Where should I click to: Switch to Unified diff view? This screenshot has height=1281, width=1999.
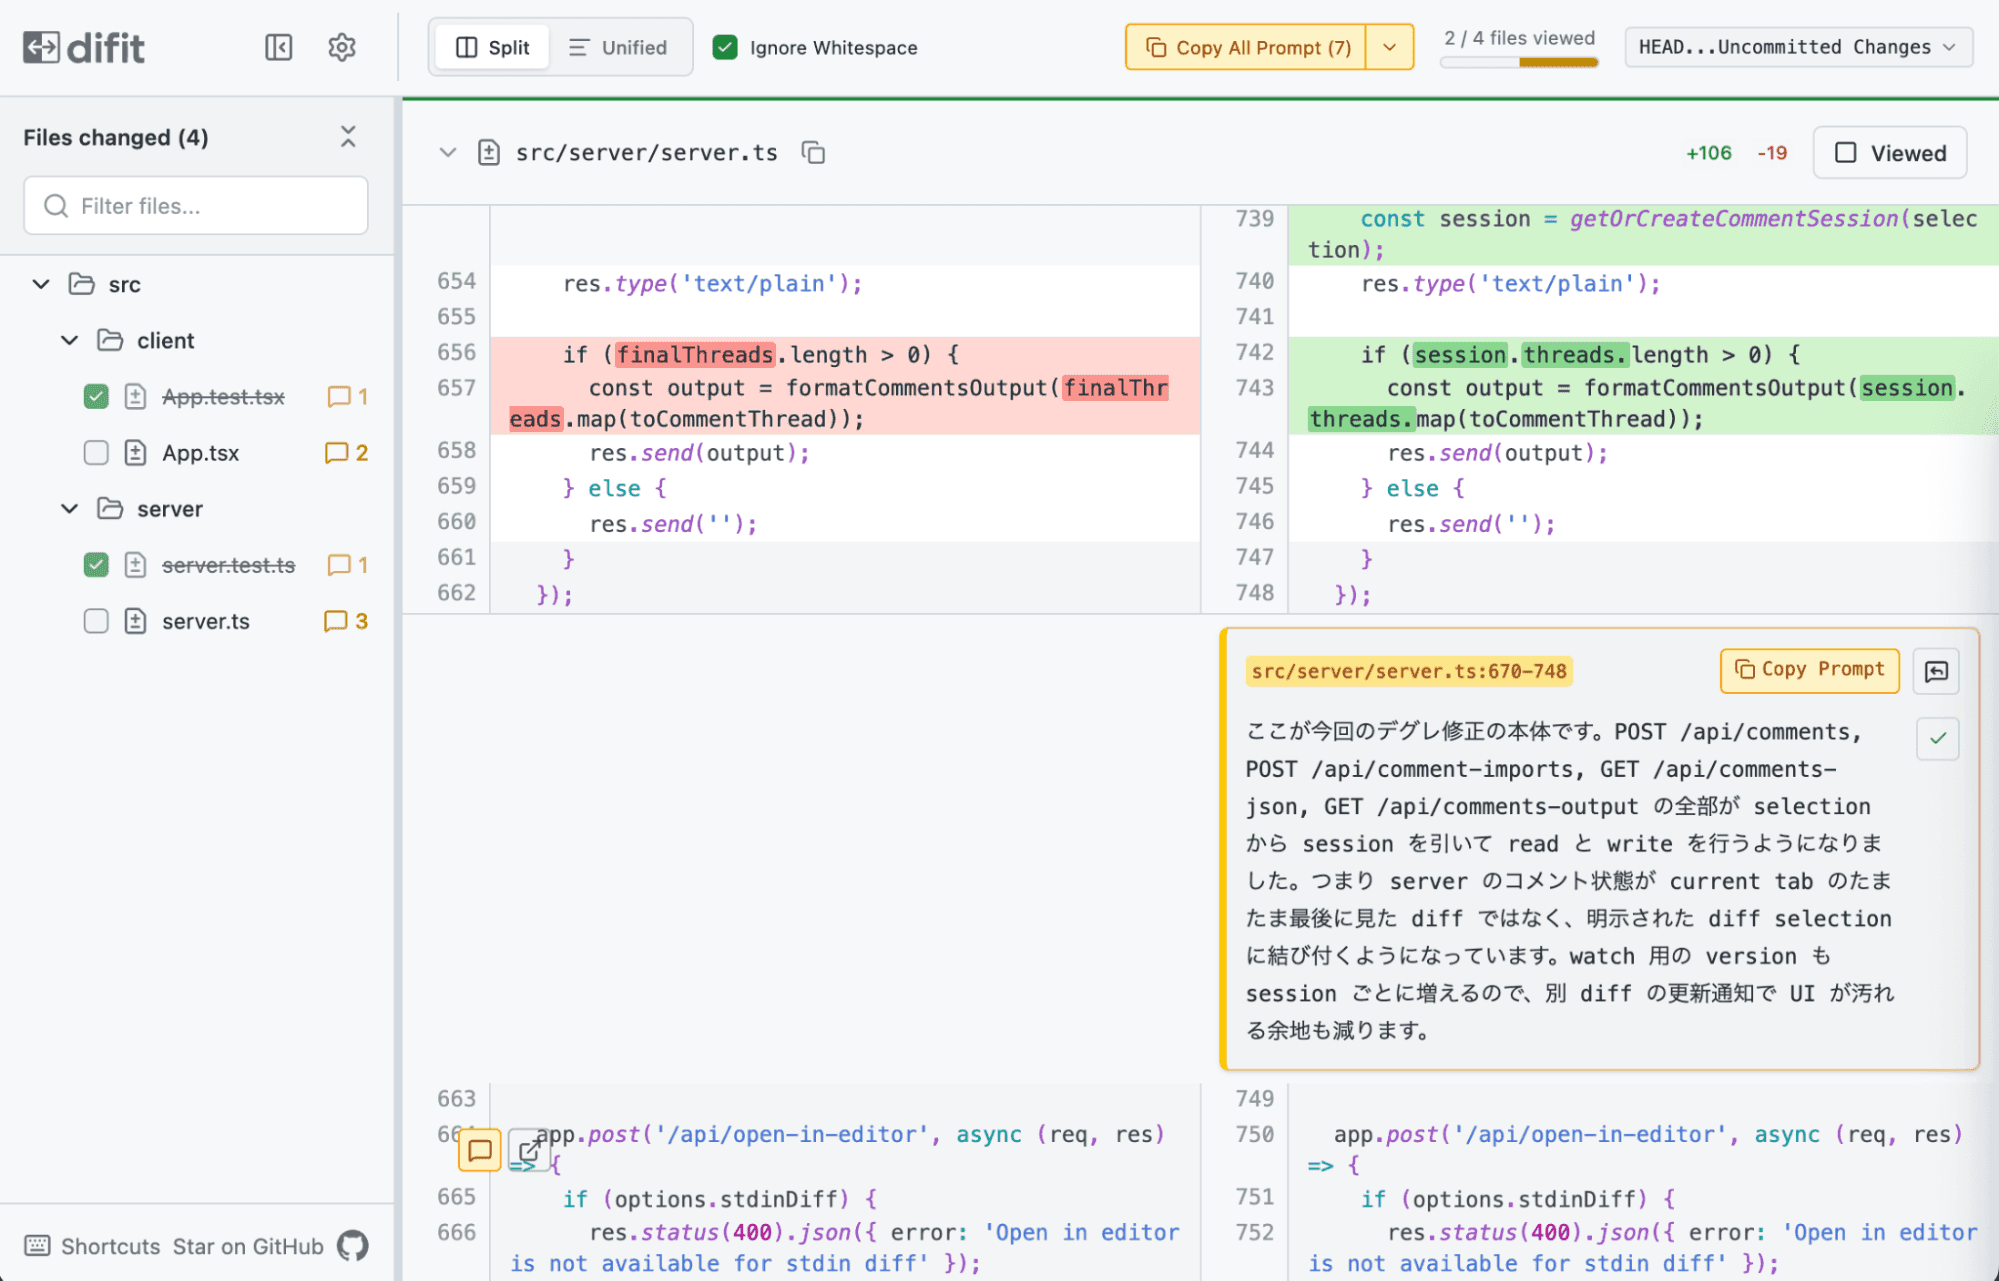(x=620, y=47)
